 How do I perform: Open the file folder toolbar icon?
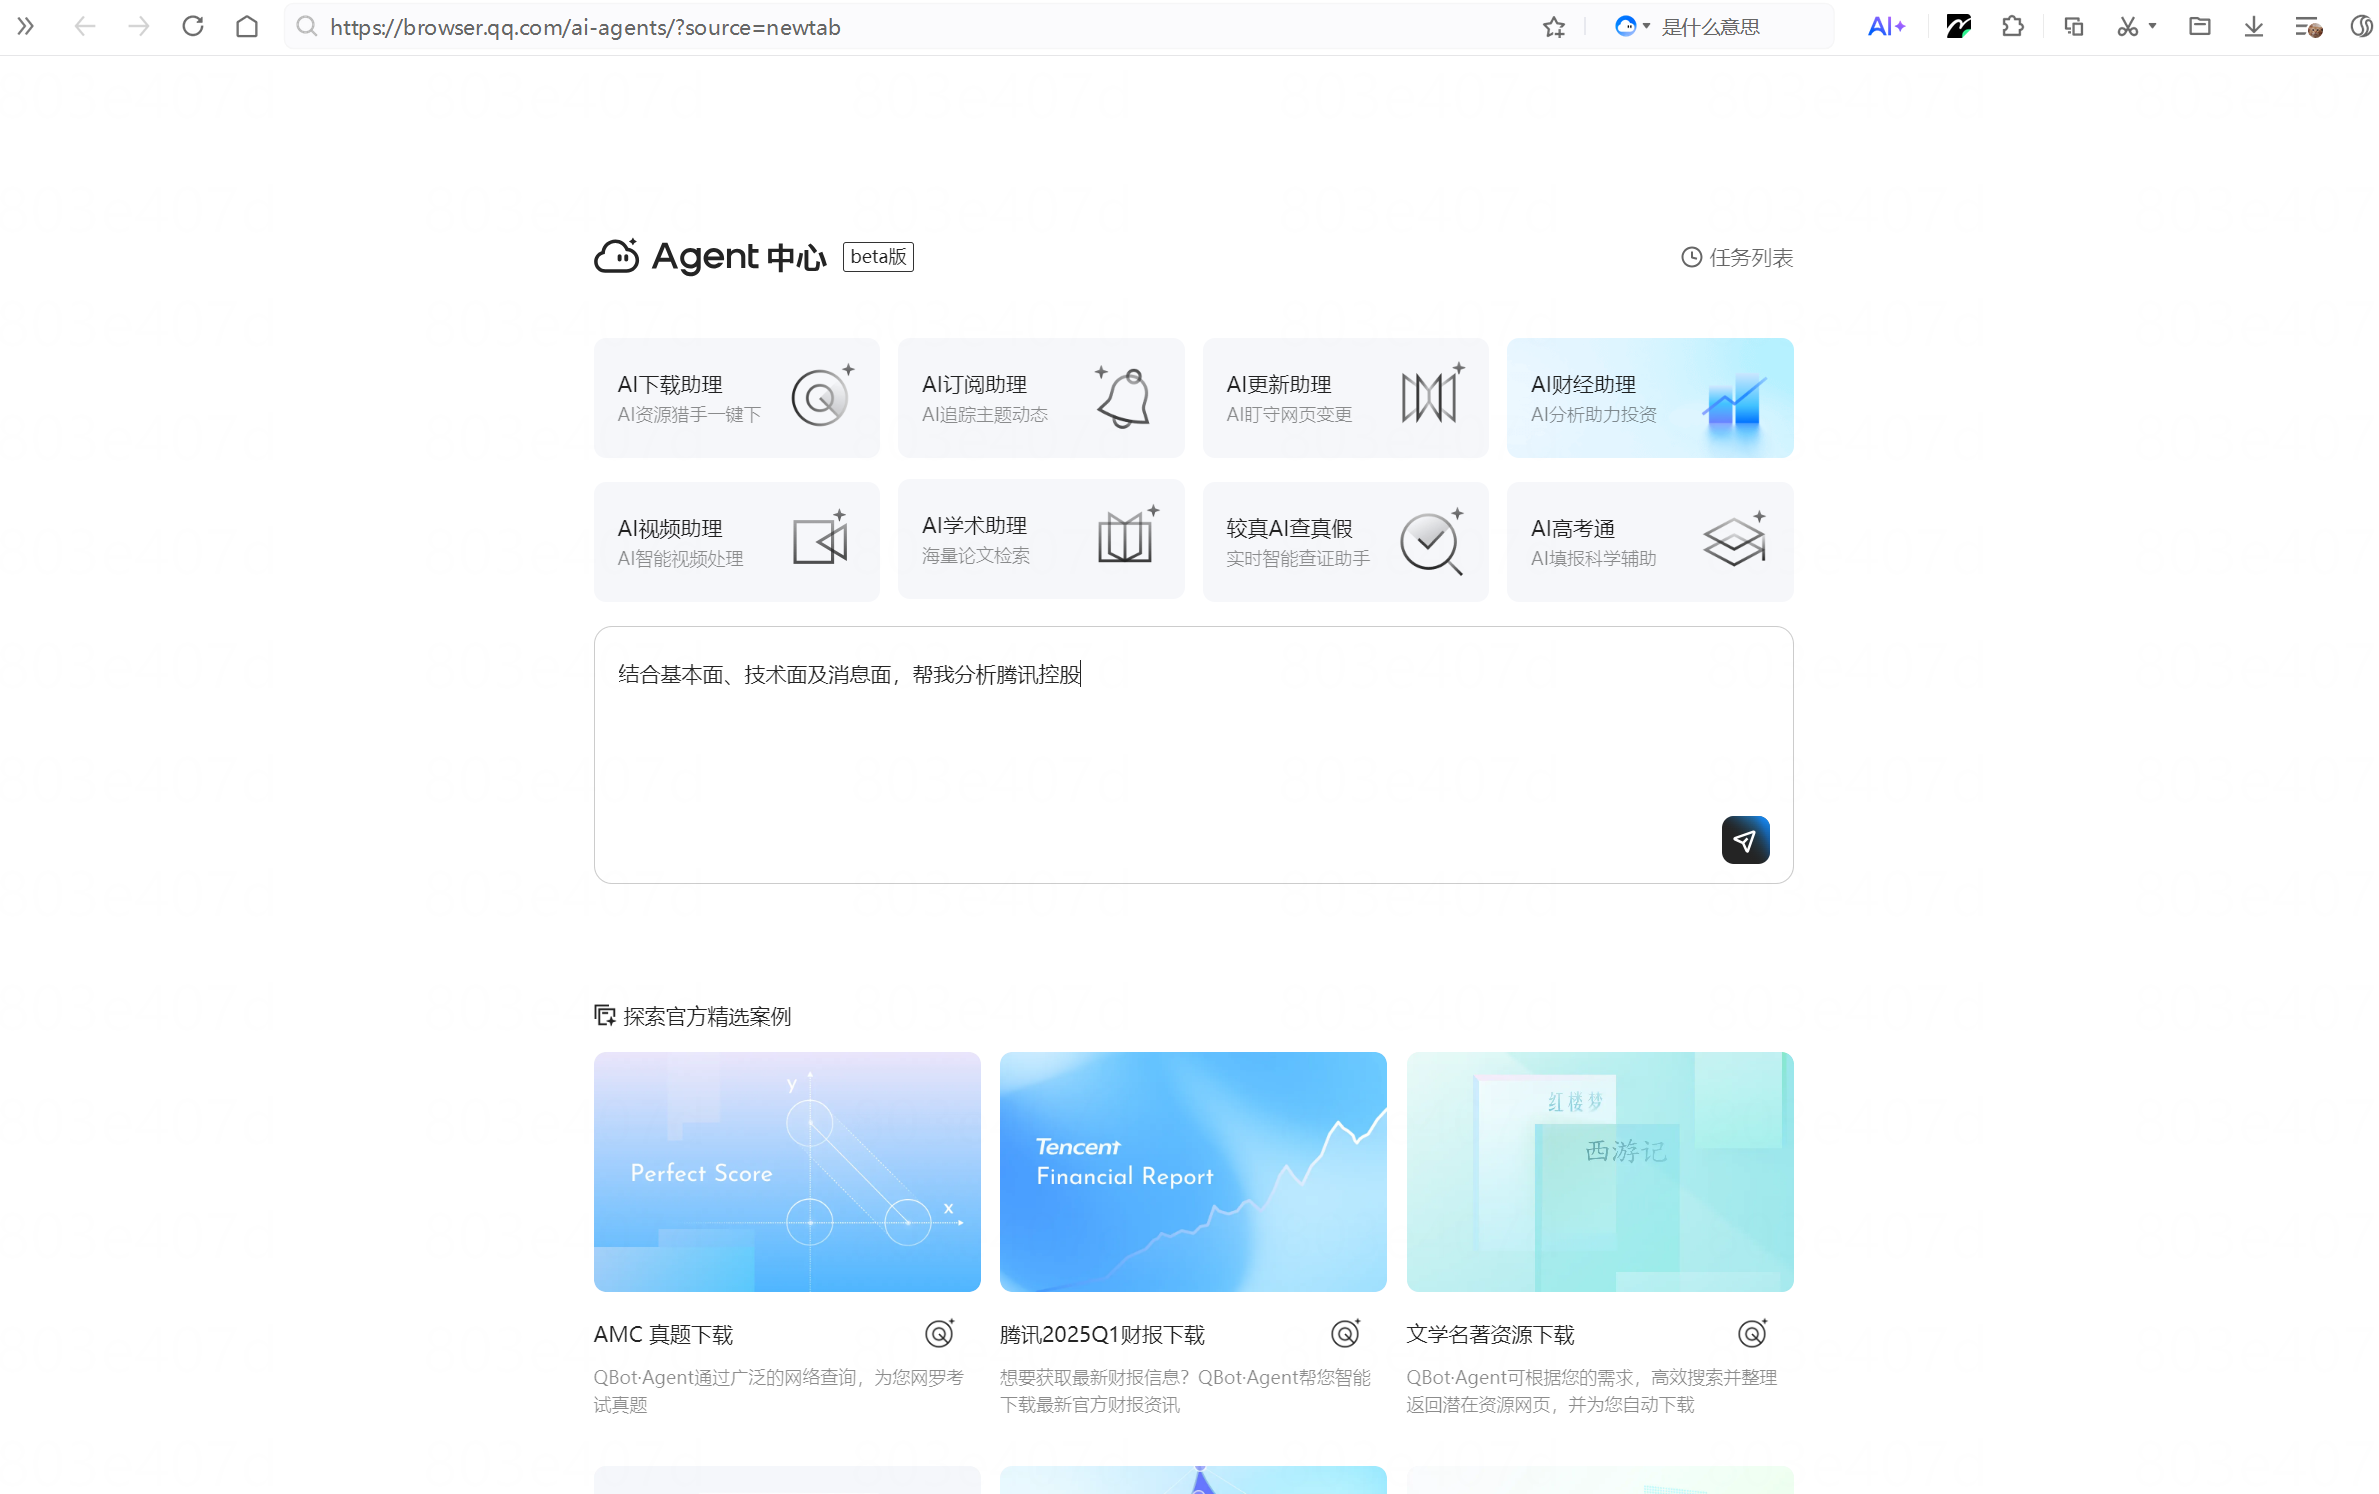tap(2199, 27)
